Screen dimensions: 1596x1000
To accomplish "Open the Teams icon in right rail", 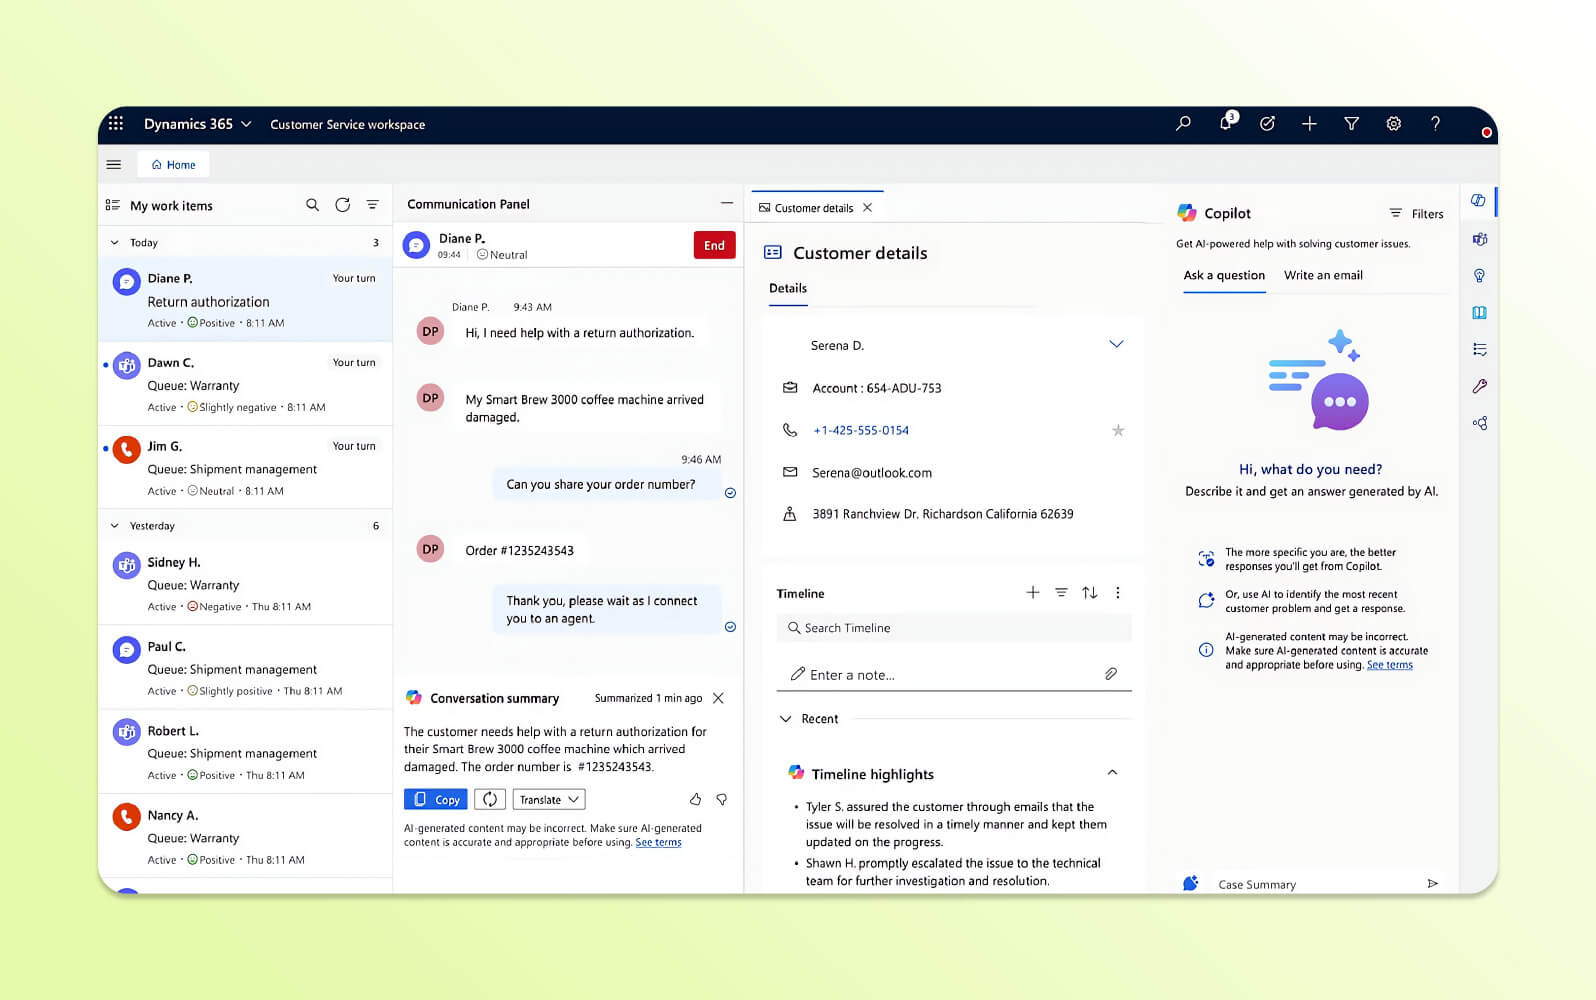I will [x=1479, y=239].
